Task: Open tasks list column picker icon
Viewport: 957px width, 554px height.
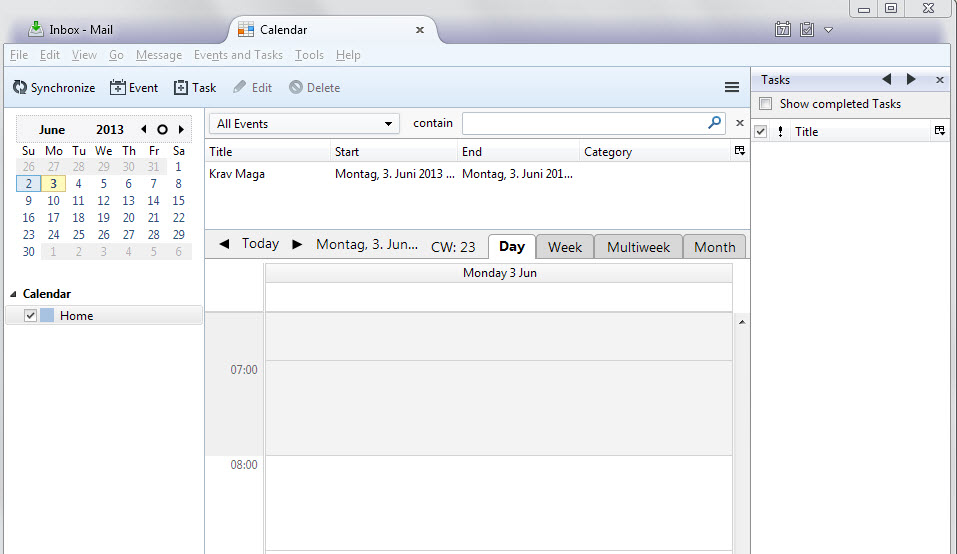Action: tap(939, 131)
